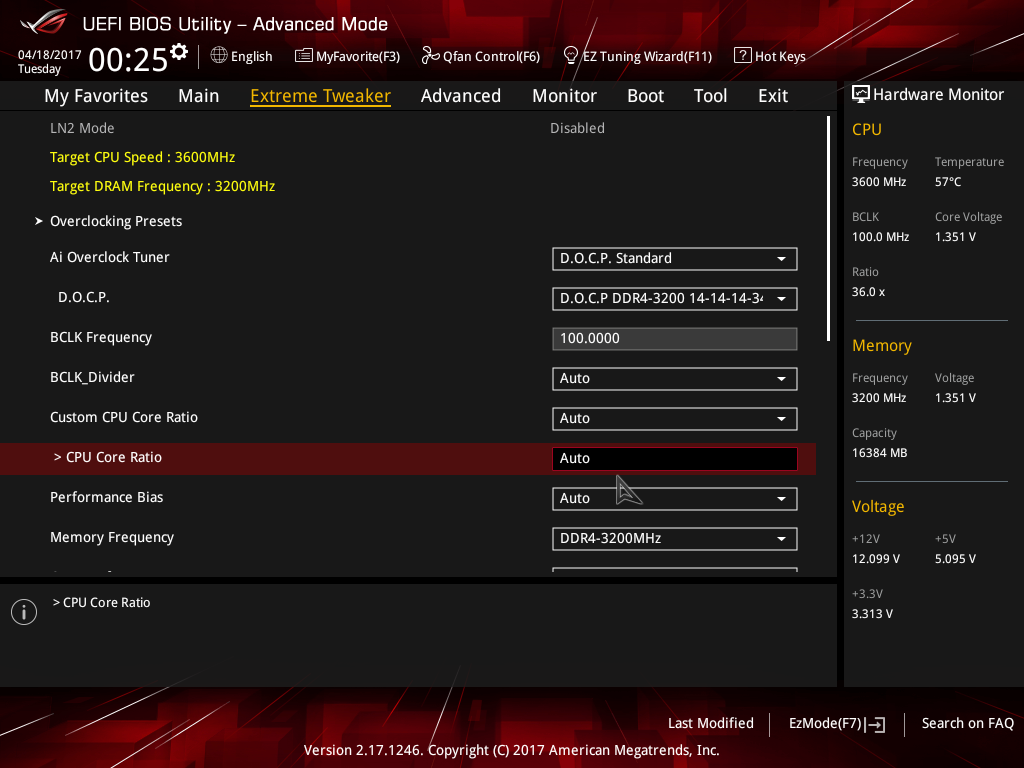Switch to the Boot tab
This screenshot has width=1024, height=768.
click(x=645, y=96)
